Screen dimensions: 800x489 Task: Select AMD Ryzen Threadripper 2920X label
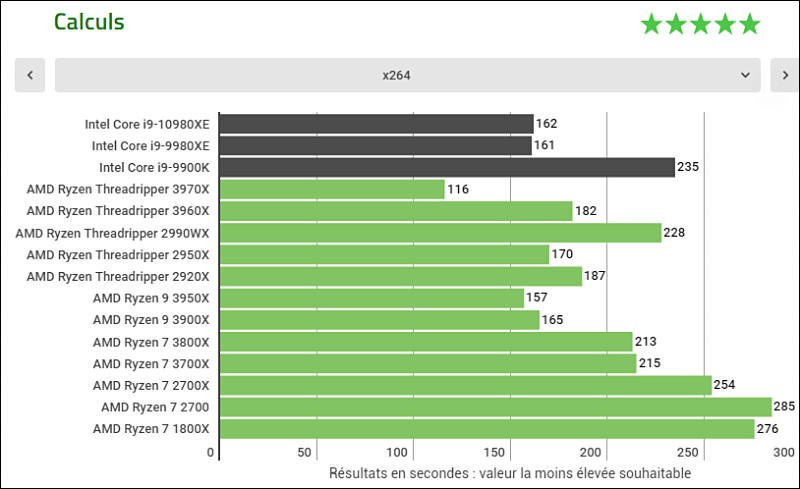(x=118, y=277)
